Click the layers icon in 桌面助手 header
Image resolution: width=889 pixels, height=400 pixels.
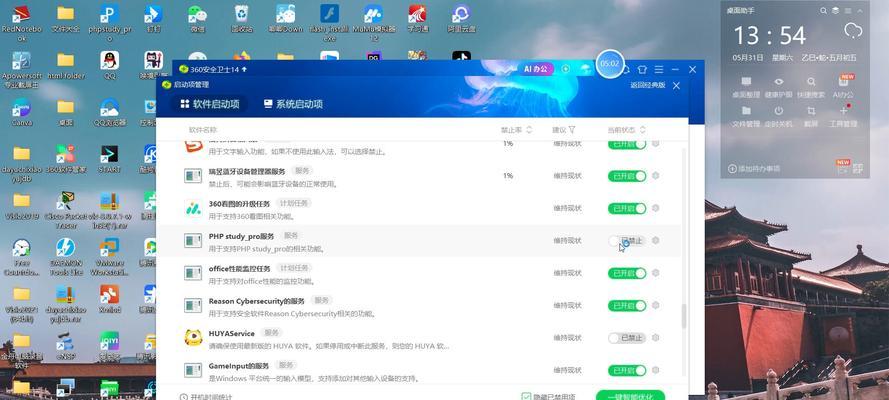(836, 11)
